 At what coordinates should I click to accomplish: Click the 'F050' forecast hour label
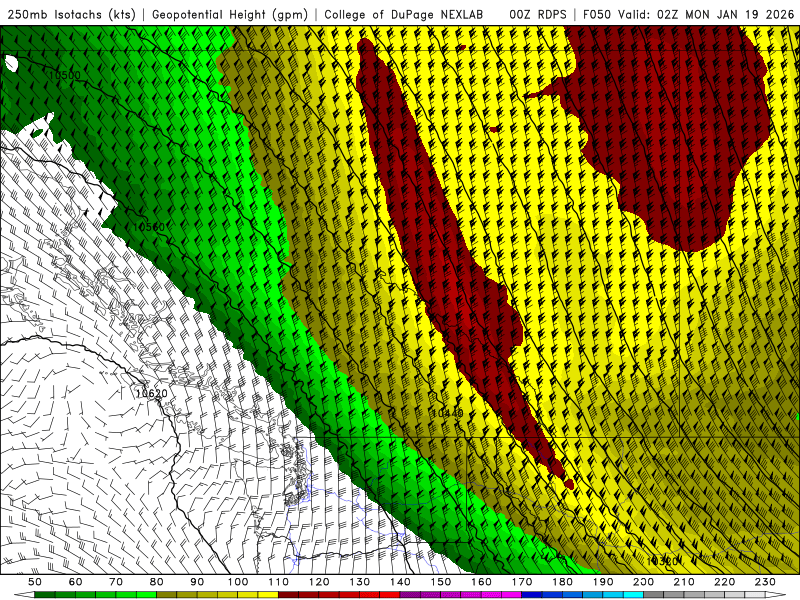[x=597, y=15]
